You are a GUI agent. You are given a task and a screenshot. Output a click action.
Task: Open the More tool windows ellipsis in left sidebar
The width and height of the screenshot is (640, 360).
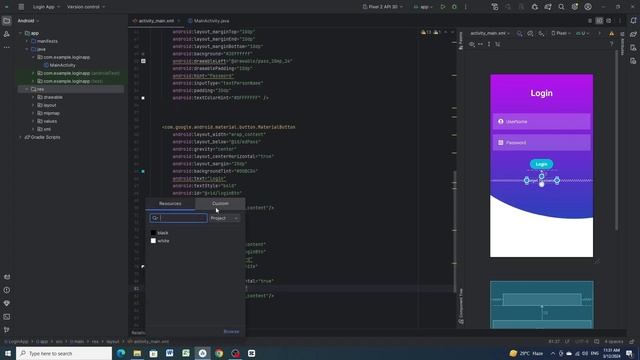coord(7,47)
